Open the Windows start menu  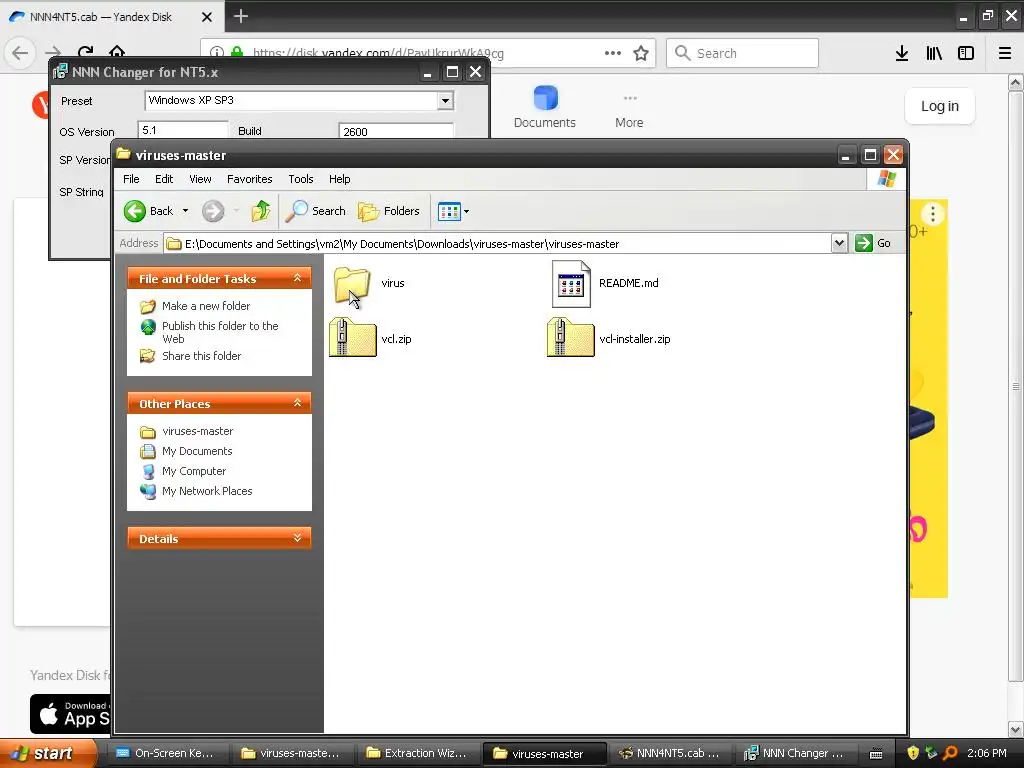point(48,753)
